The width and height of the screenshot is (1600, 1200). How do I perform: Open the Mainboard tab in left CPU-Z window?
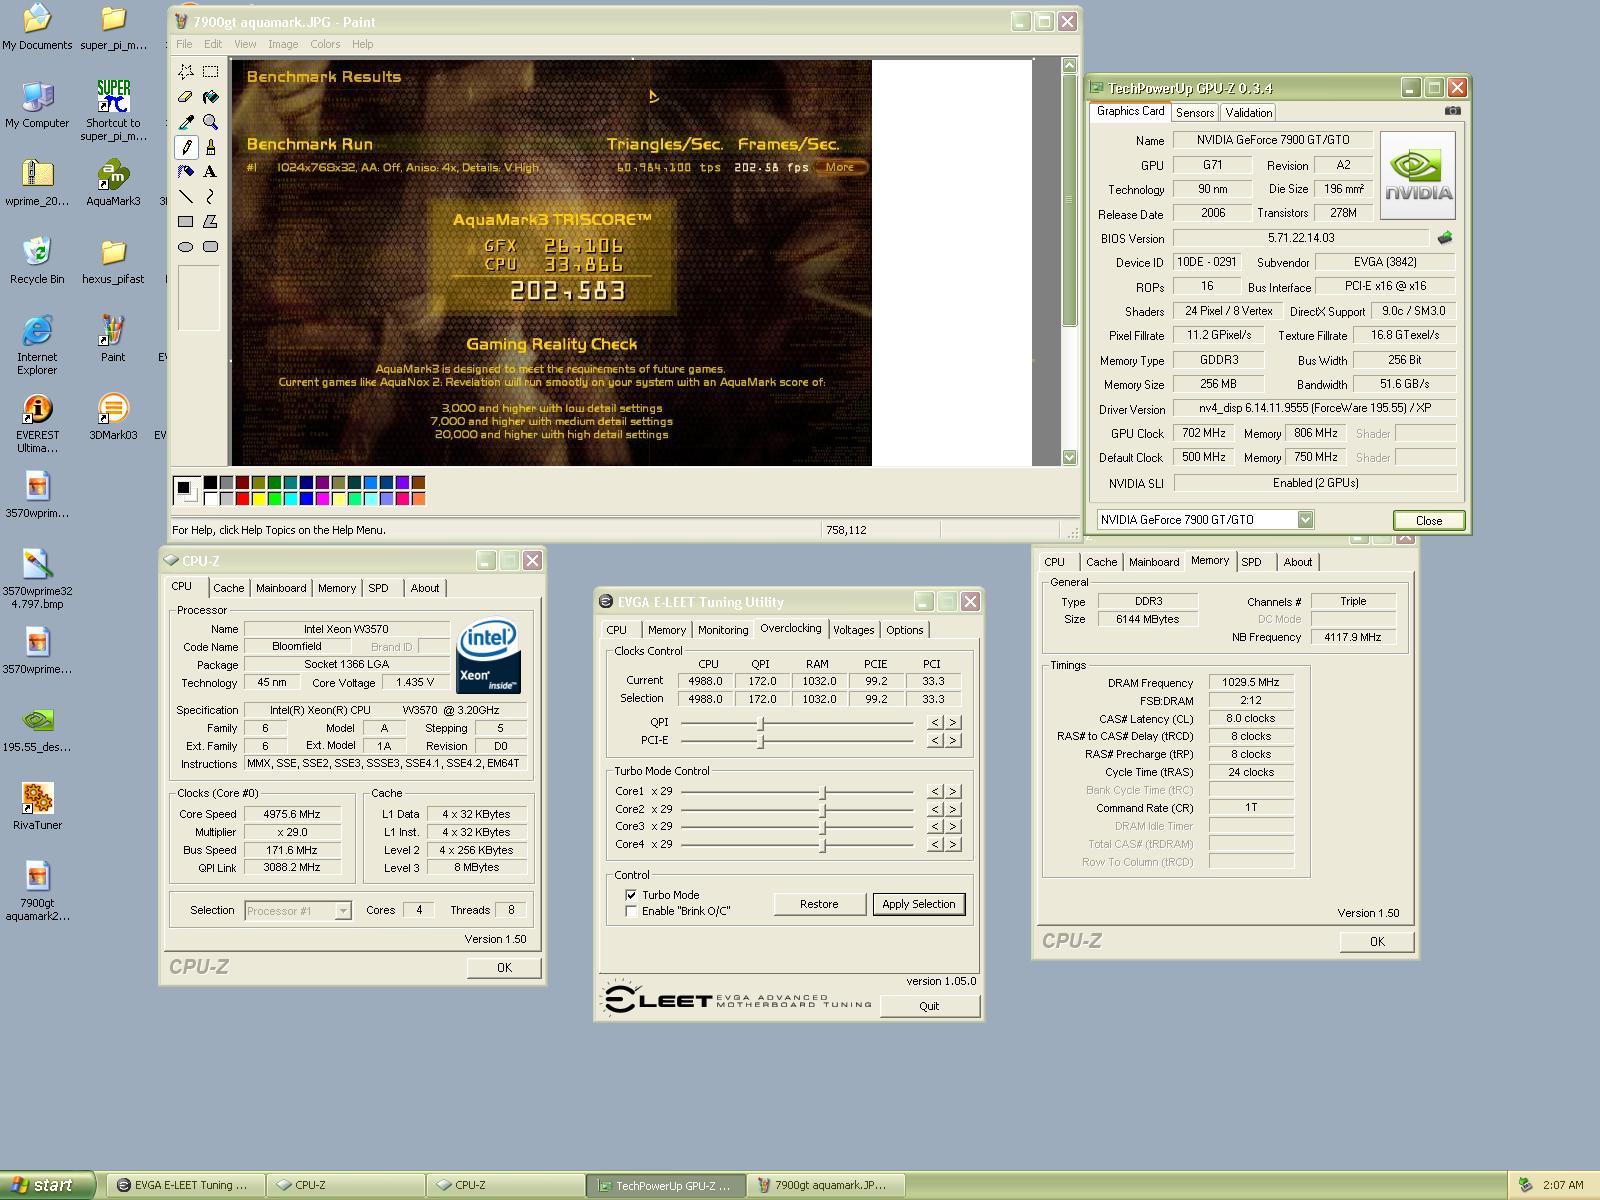[x=281, y=588]
